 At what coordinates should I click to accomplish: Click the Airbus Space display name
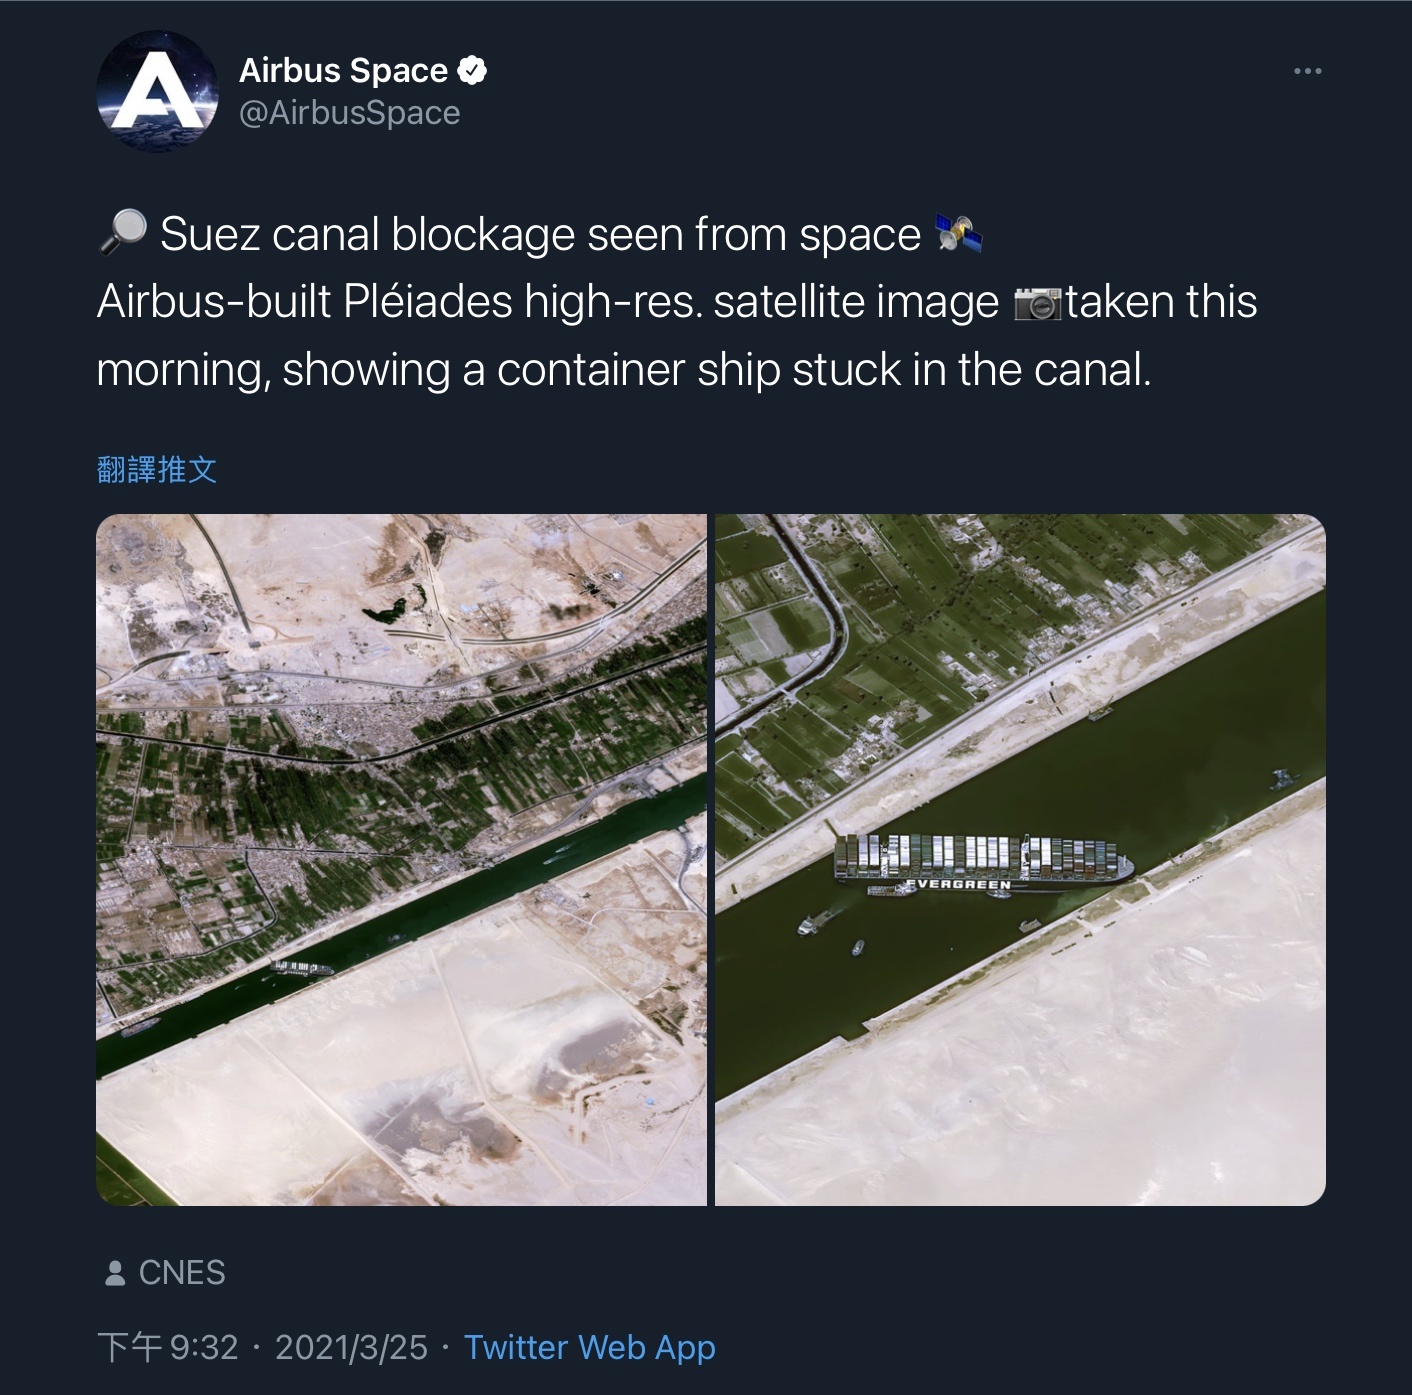343,70
